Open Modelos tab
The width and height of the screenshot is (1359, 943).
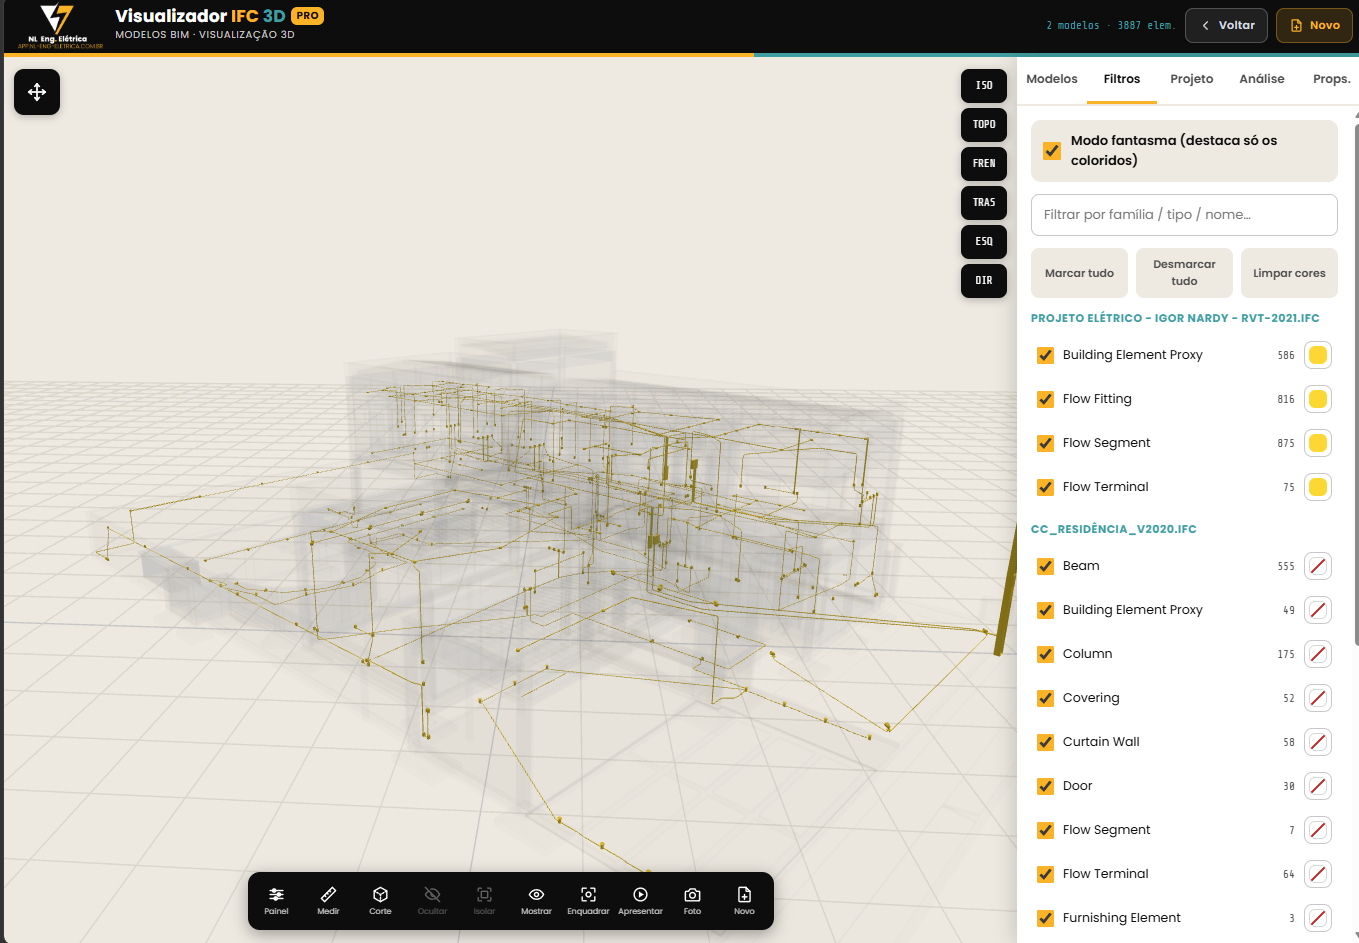[1052, 79]
